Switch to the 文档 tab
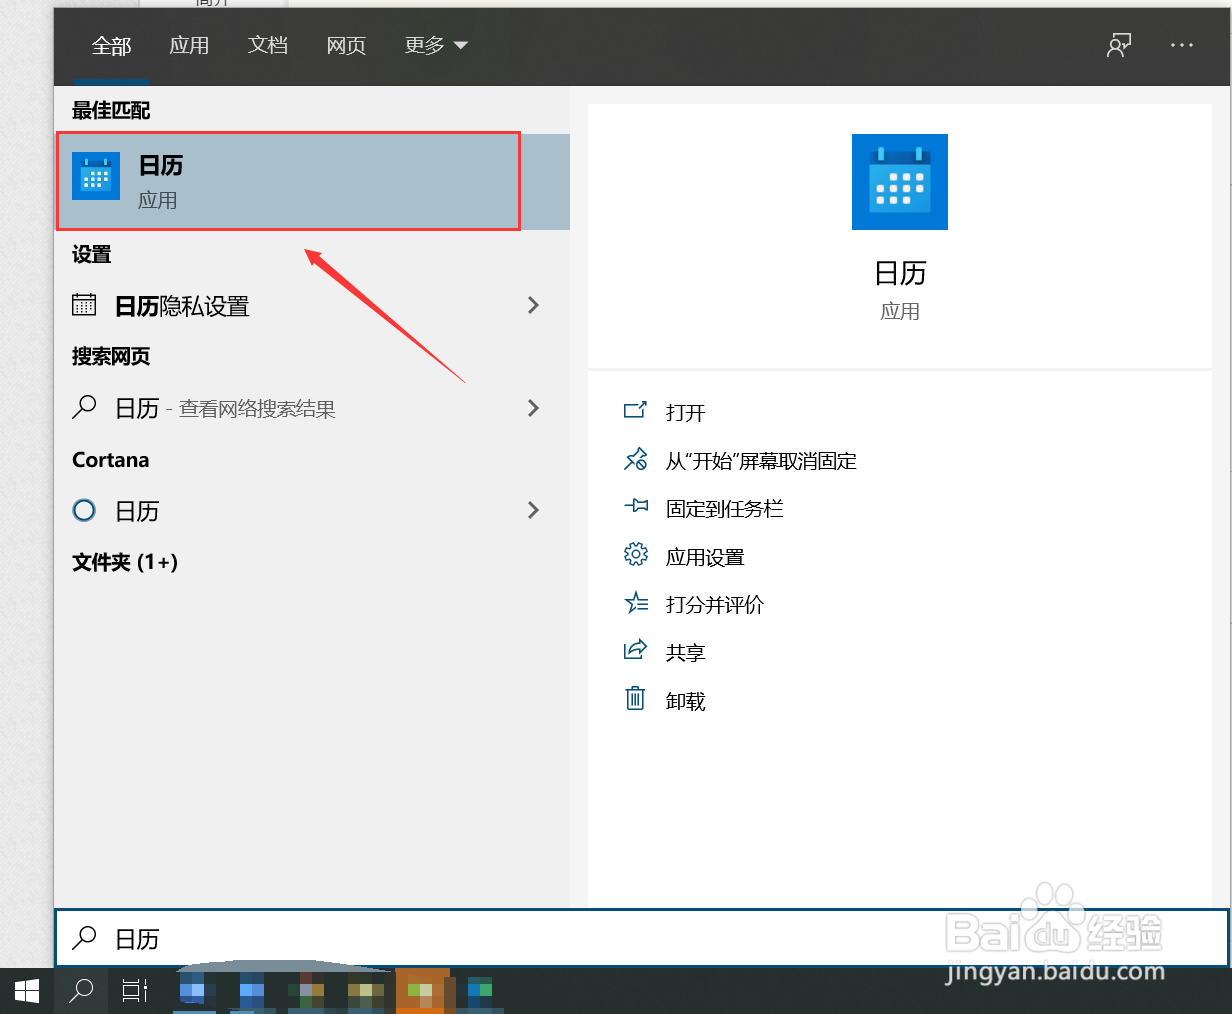 coord(267,45)
